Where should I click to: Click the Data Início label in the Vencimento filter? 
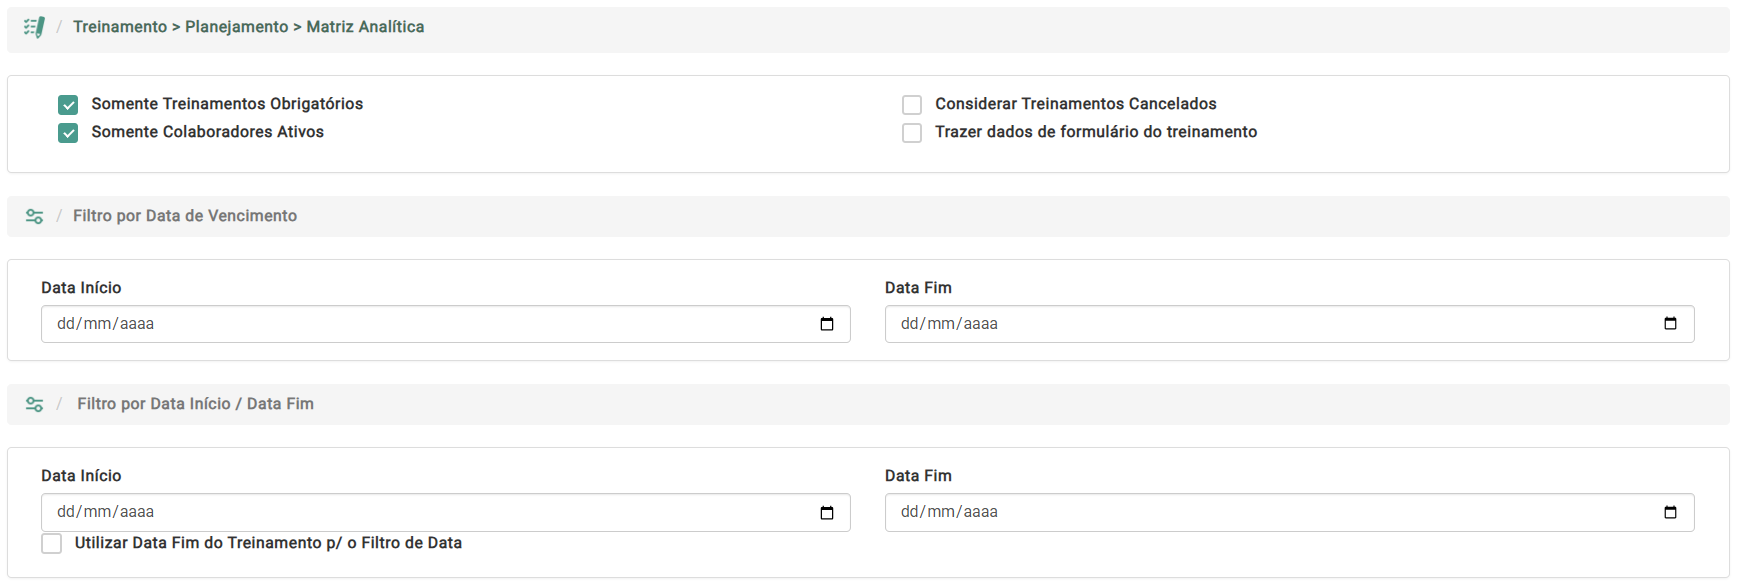(x=81, y=288)
